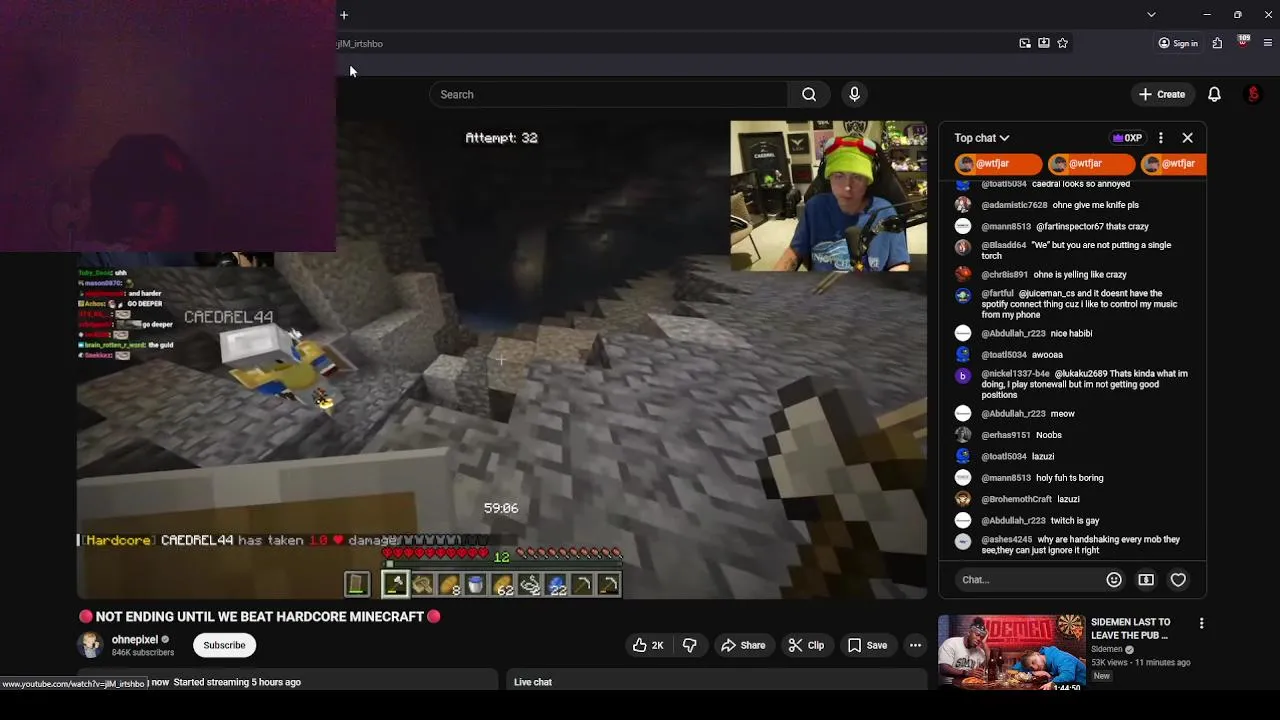1280x720 pixels.
Task: Open the Sidemen channel link
Action: pos(1107,649)
